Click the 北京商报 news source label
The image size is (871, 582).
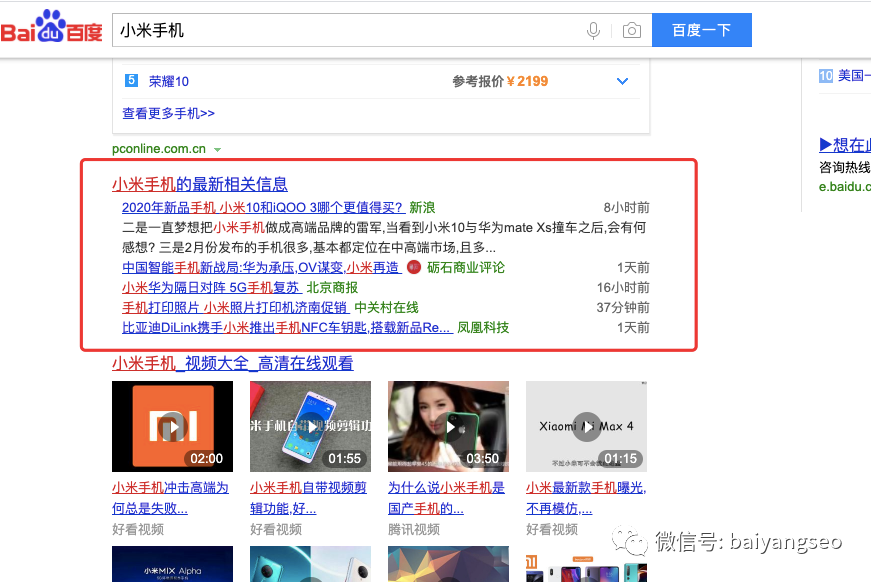[x=332, y=288]
